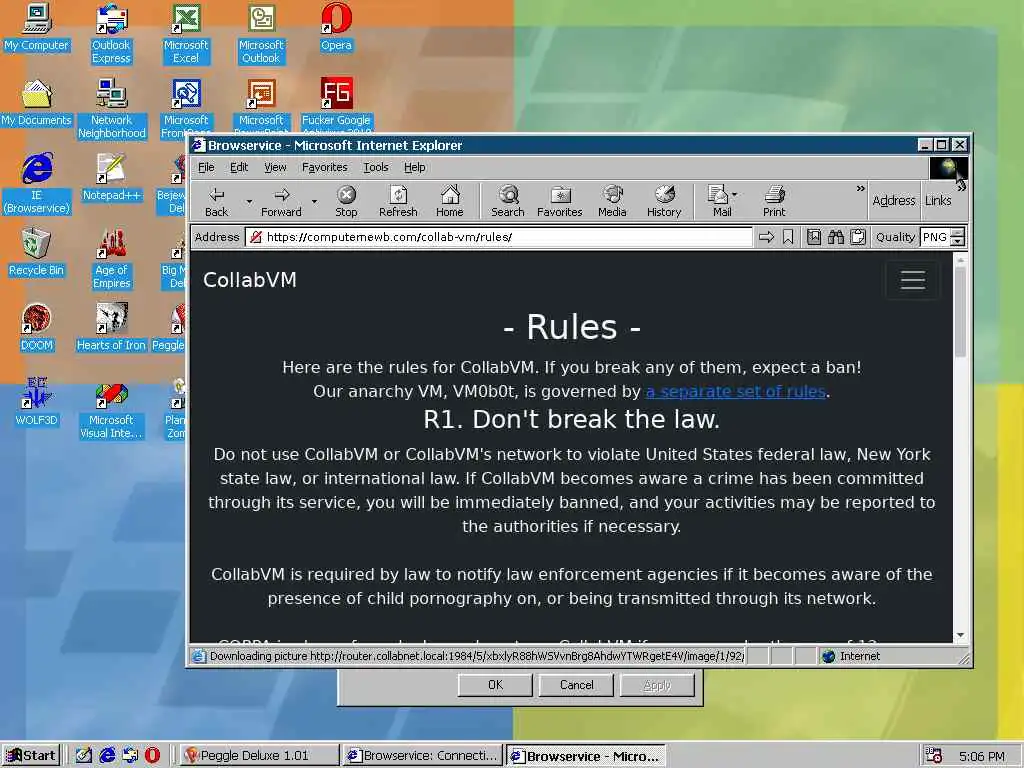
Task: Launch Opera from quick launch bar
Action: pos(152,755)
